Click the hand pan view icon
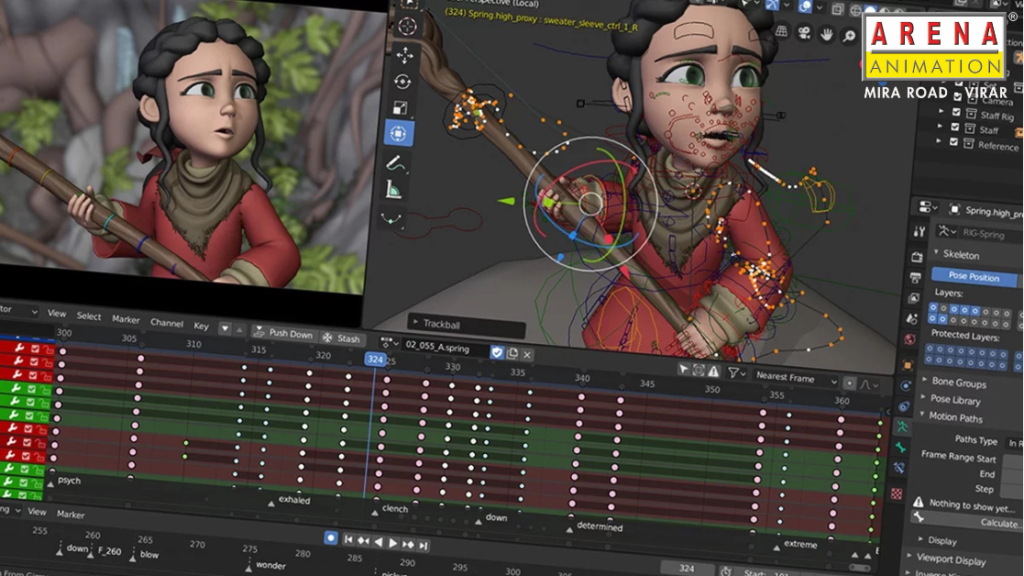Screen dimensions: 1024x576 826,34
